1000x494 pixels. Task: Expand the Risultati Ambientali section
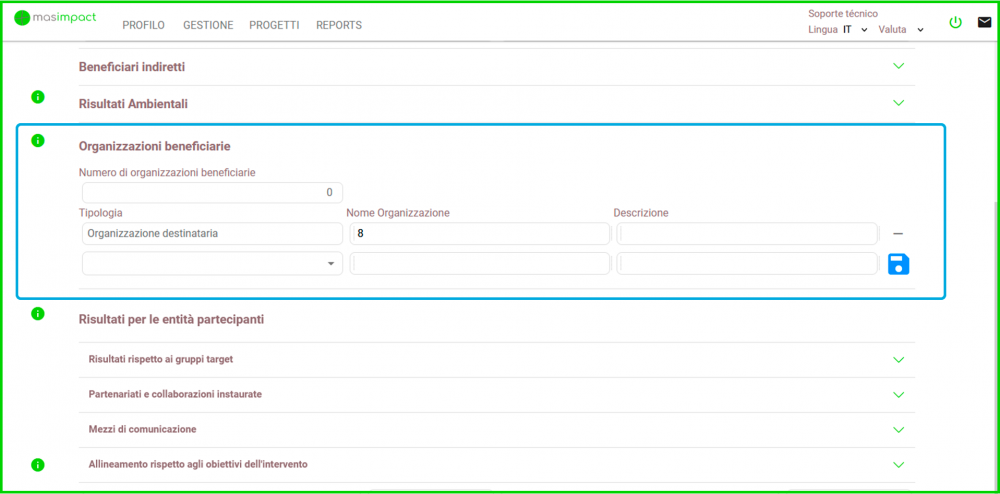(x=898, y=102)
